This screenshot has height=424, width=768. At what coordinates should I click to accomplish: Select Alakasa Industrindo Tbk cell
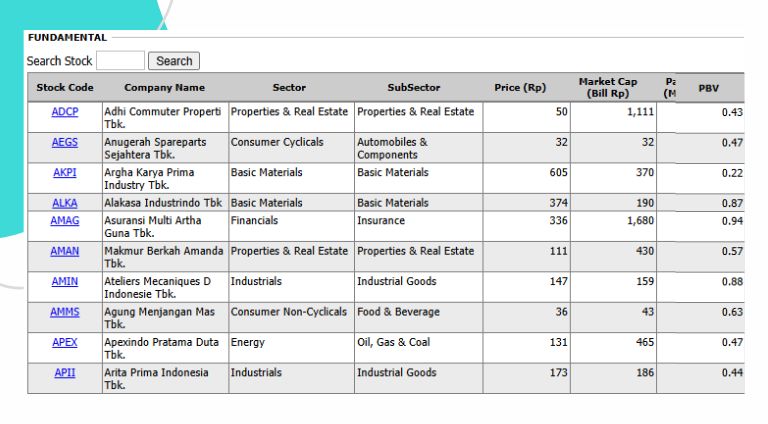[165, 203]
